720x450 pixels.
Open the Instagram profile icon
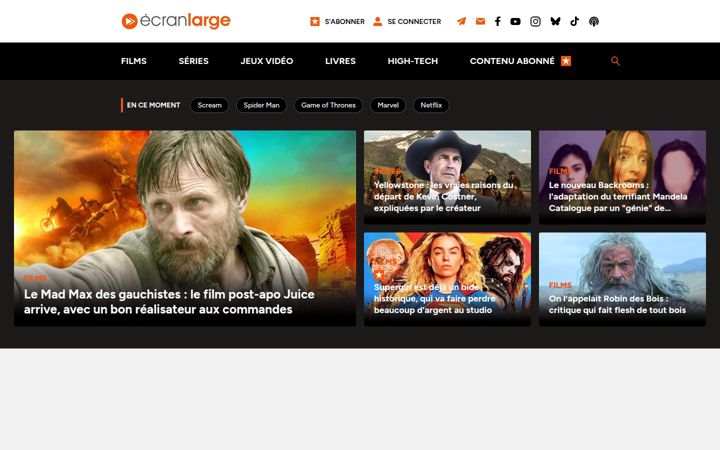[535, 22]
